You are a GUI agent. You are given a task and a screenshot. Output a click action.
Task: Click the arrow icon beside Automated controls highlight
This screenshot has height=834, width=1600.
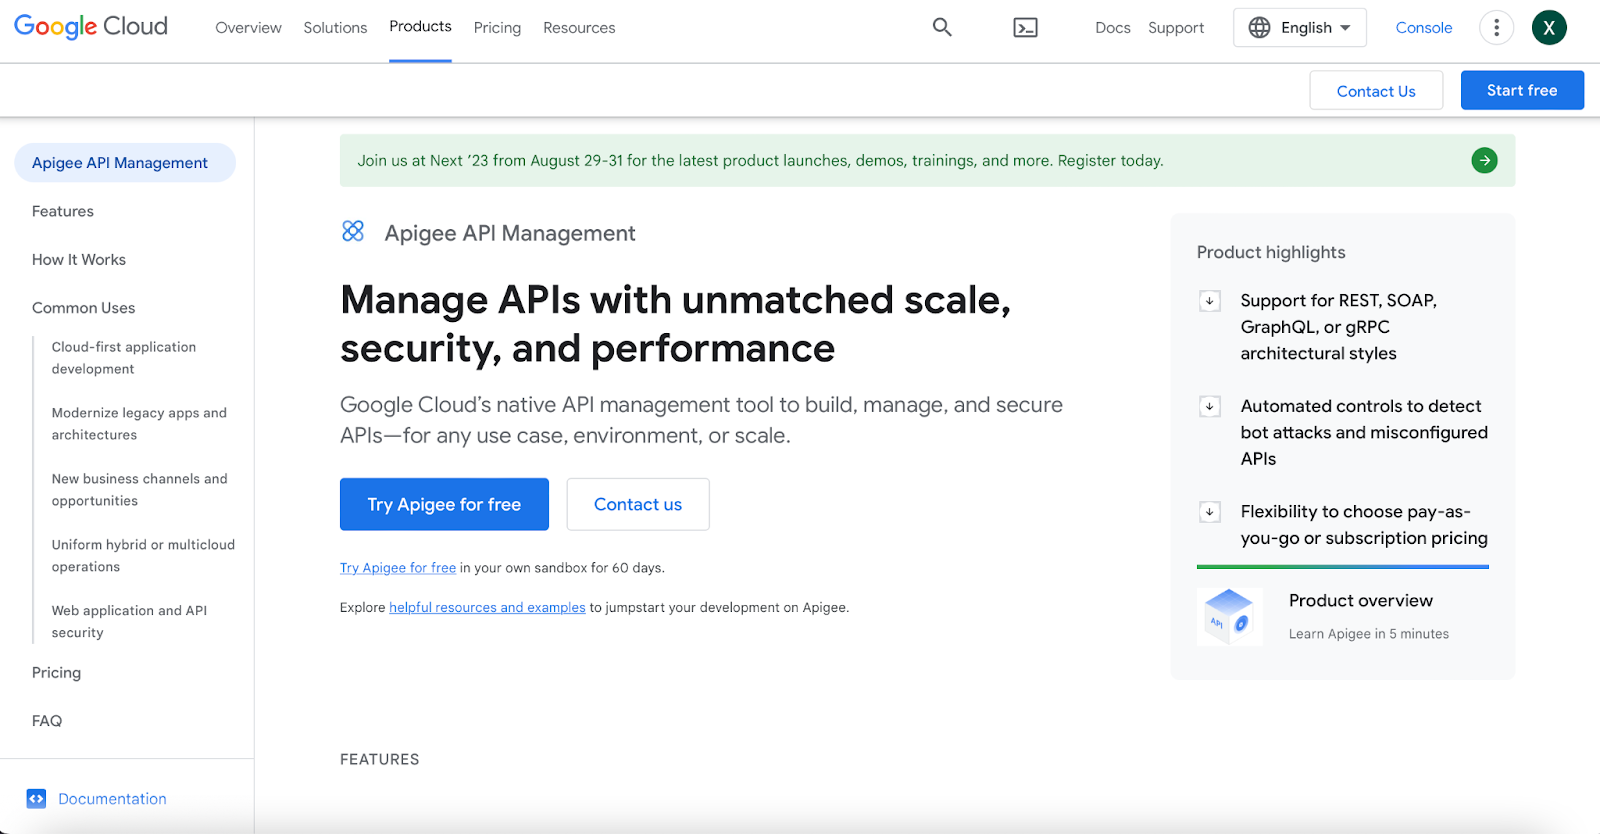coord(1210,406)
